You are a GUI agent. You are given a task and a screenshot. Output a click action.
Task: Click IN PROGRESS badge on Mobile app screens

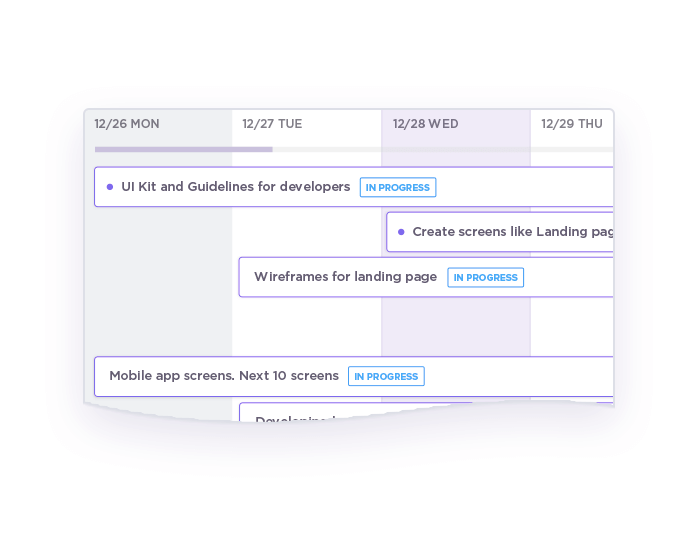[386, 376]
